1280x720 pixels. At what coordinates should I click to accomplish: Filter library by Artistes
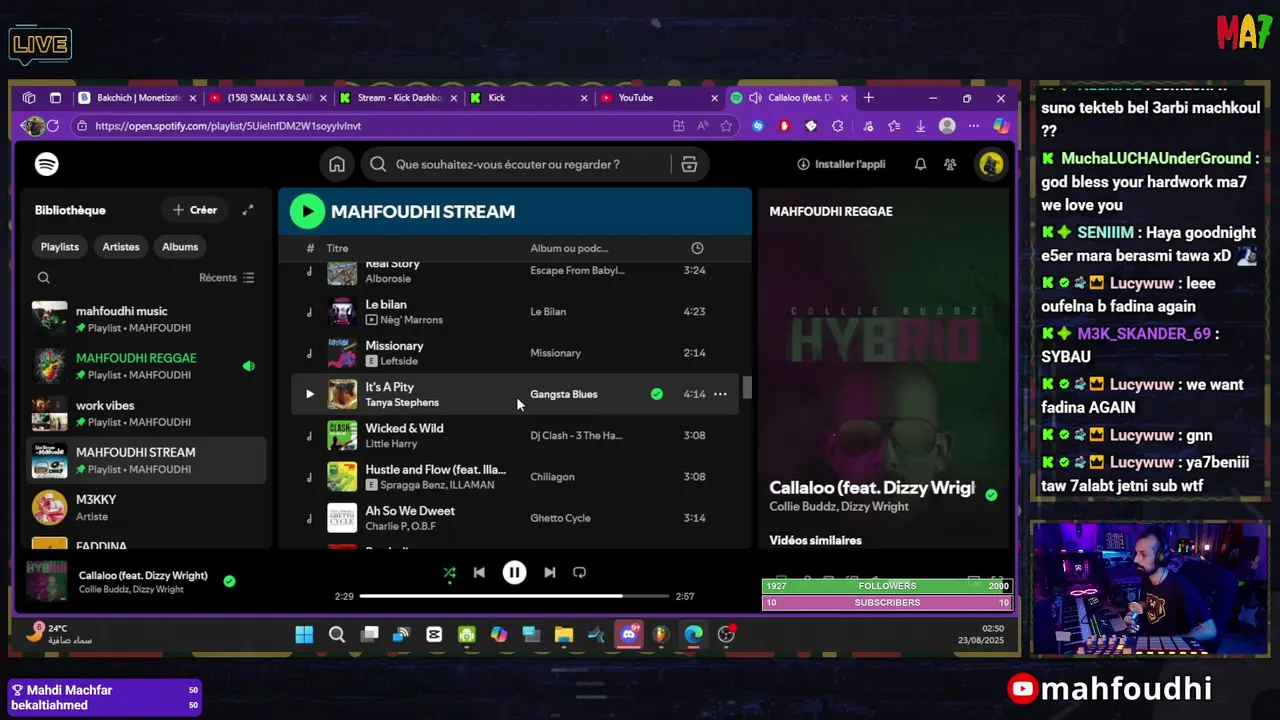[x=121, y=247]
